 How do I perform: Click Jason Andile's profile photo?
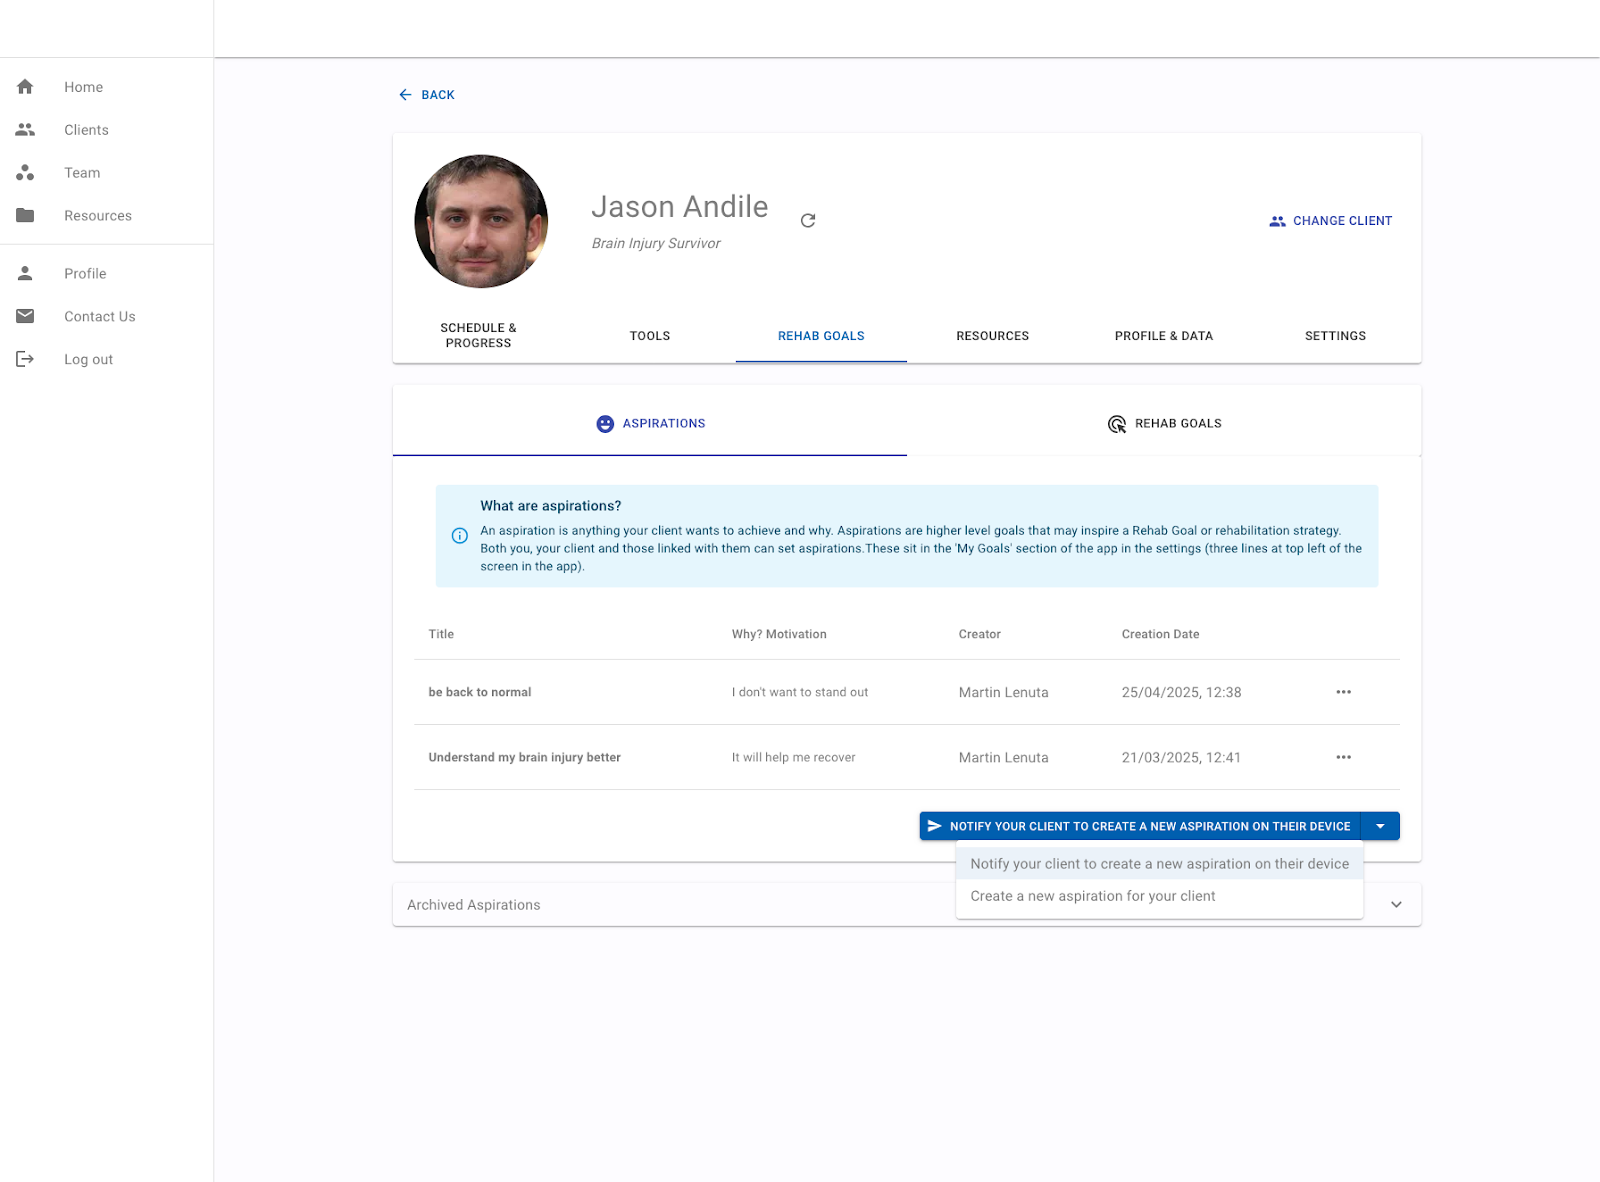[481, 221]
